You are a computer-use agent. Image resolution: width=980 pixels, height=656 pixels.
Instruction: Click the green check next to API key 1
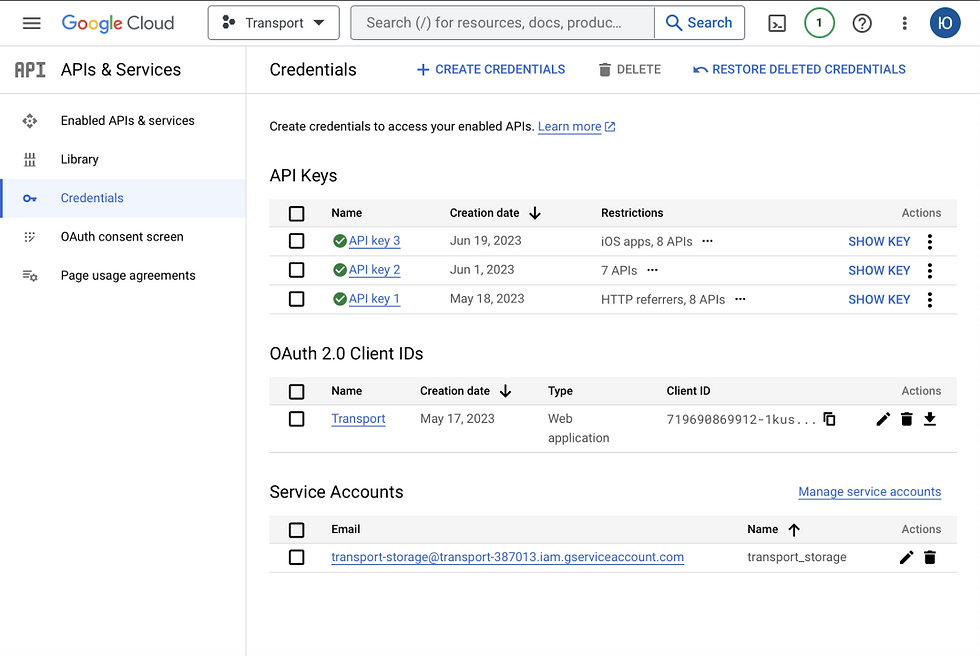point(339,299)
